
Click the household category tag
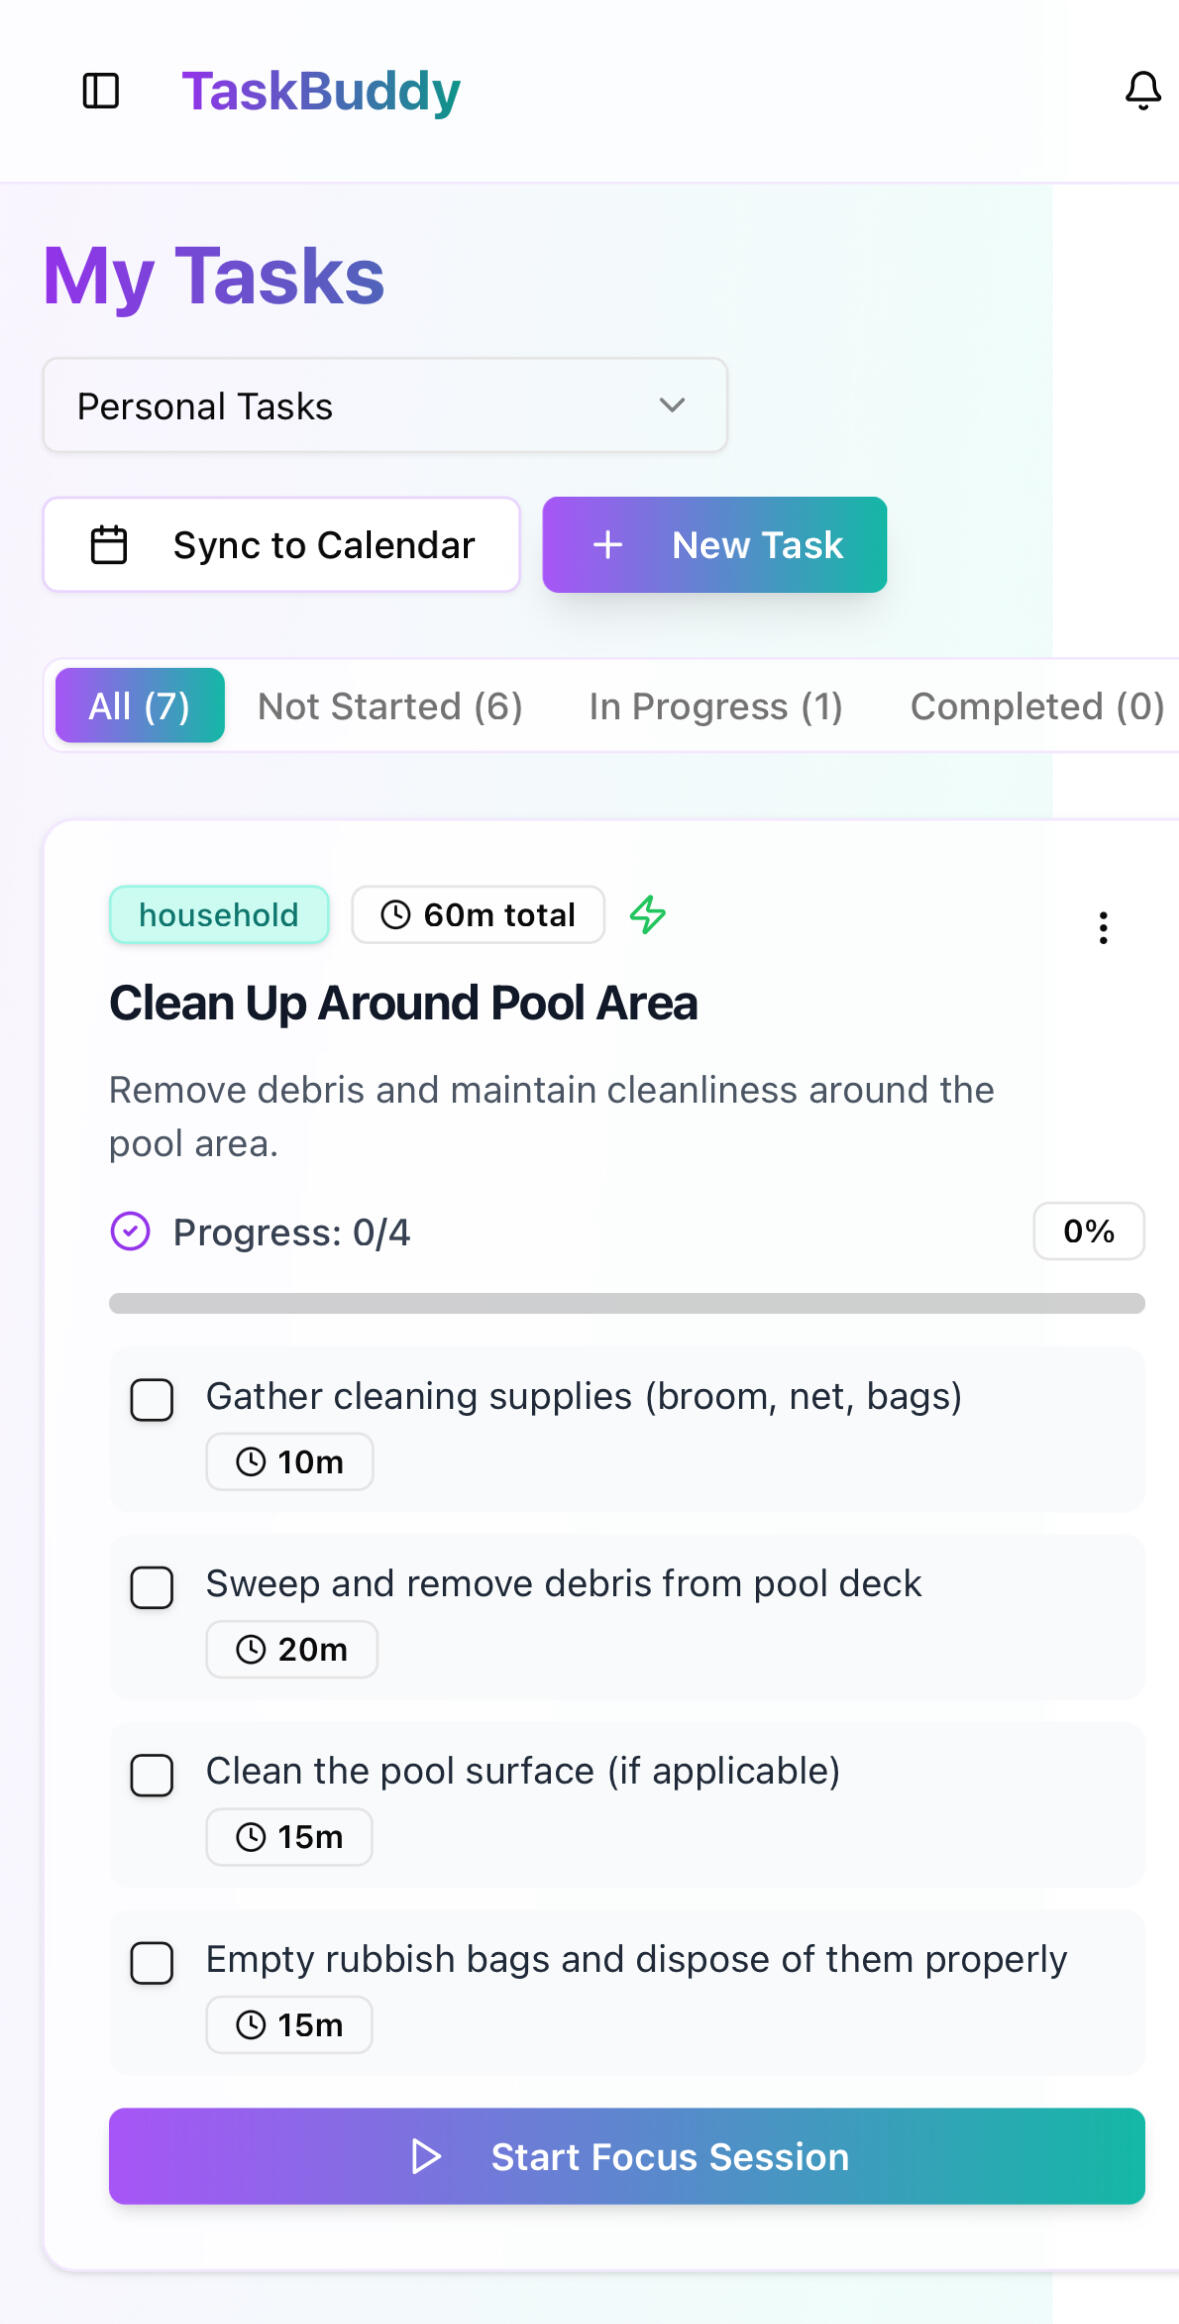click(219, 915)
